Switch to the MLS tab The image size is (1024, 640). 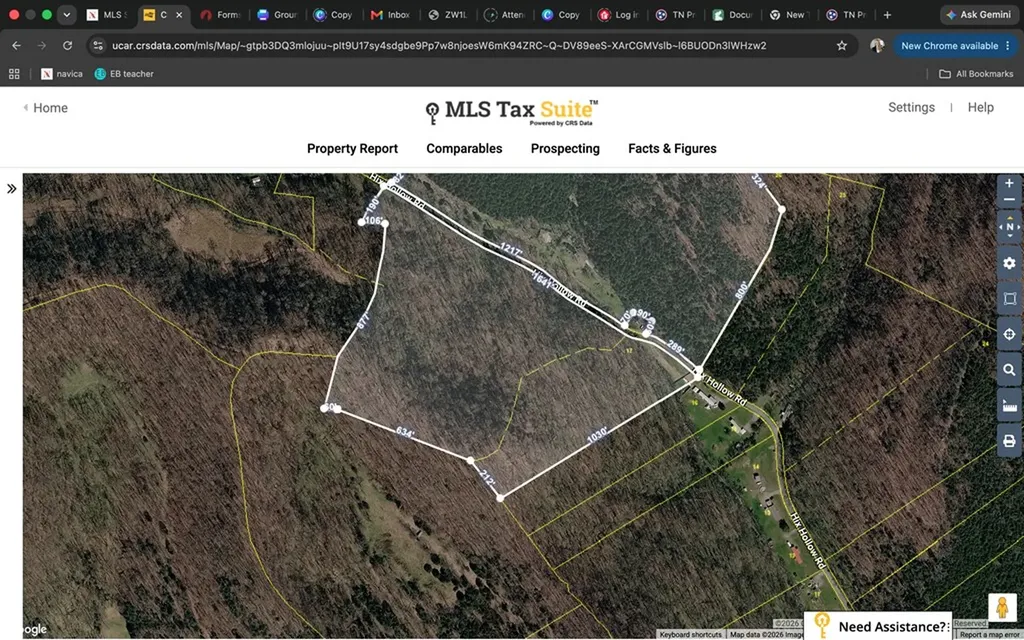point(107,14)
